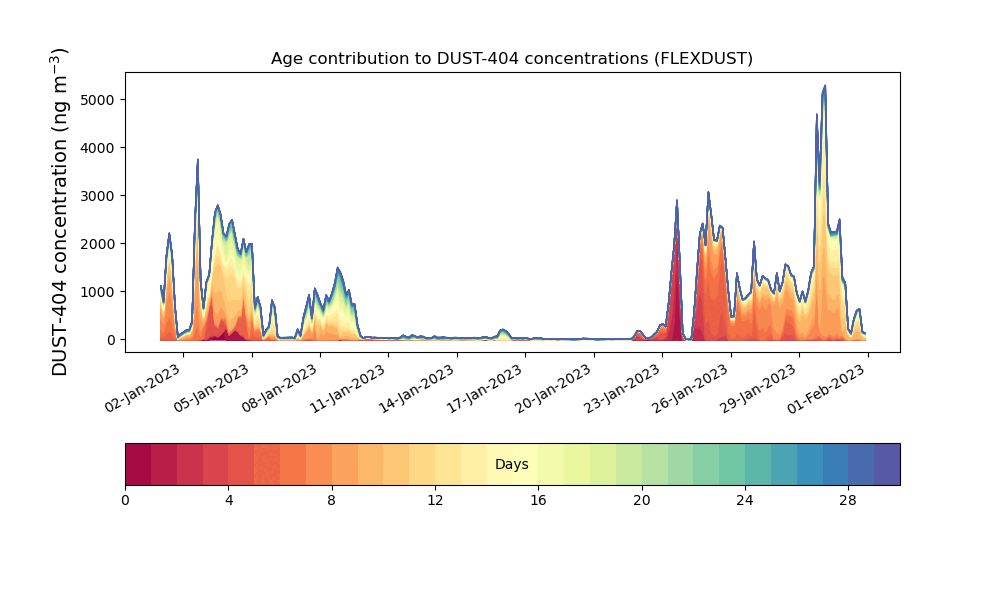Click the "0" tick label on the concentration y-axis
This screenshot has width=1000, height=600.
112,340
